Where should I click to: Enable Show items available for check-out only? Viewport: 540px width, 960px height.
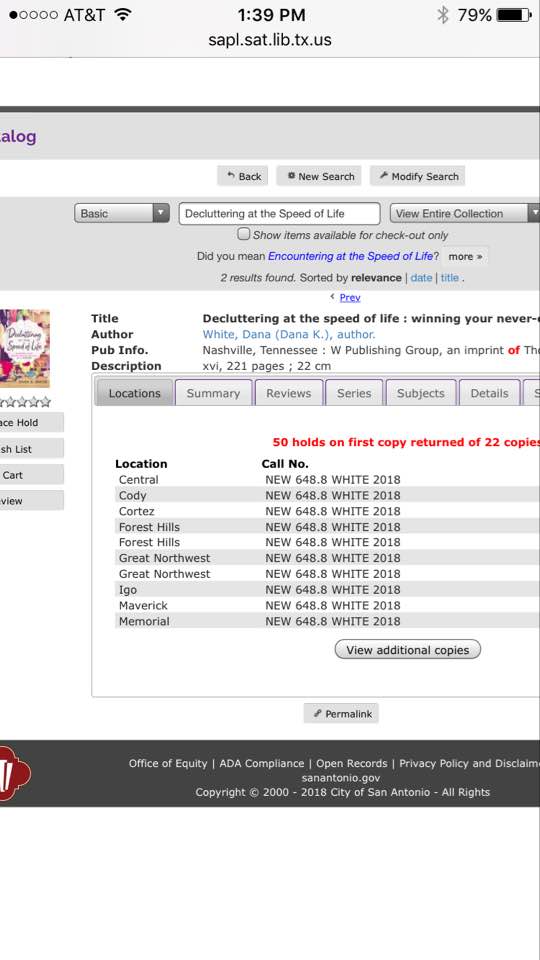point(244,234)
